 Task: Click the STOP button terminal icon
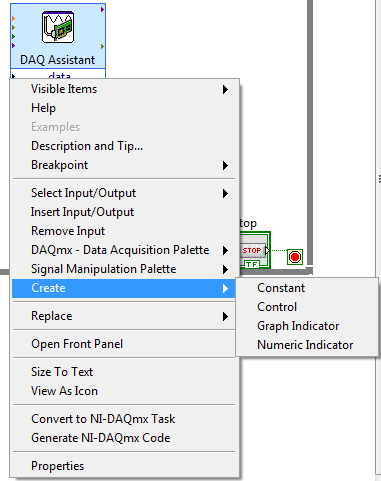point(253,250)
